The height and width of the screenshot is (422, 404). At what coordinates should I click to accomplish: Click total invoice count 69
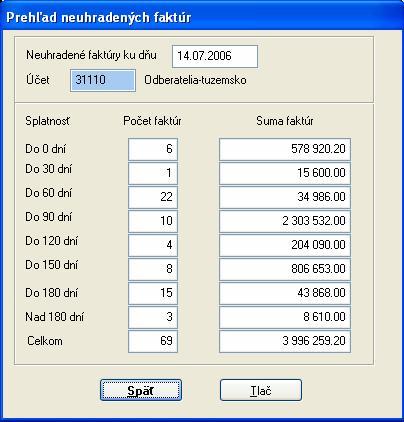(x=153, y=341)
